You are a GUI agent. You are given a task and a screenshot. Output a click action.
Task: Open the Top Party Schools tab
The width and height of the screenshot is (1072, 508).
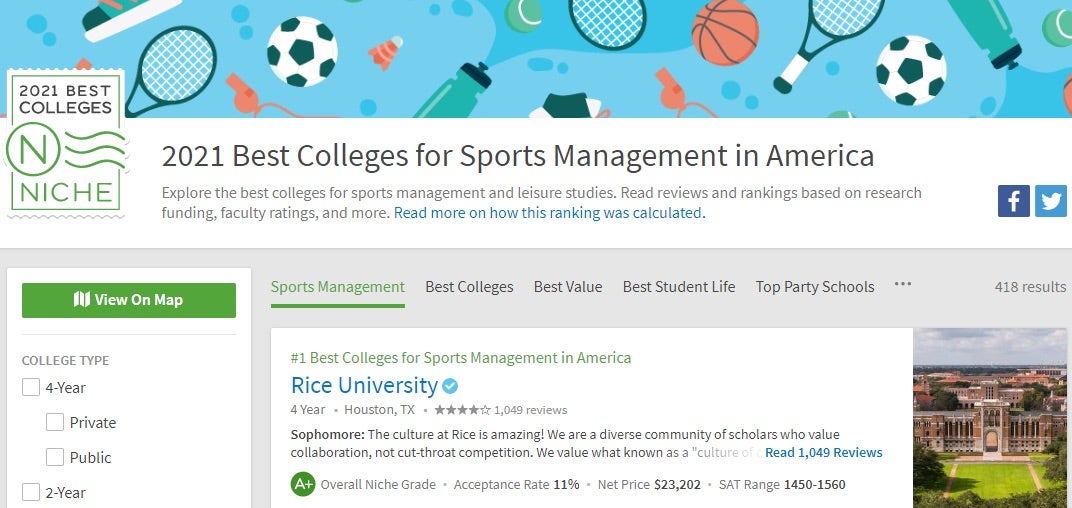coord(815,286)
